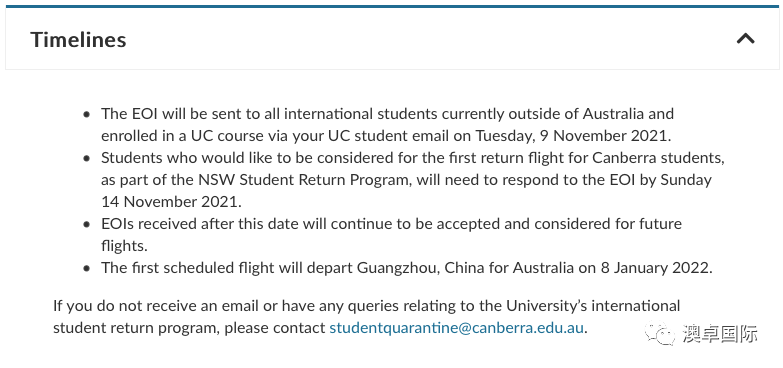Click the Timelines accordion heading text

click(x=78, y=39)
